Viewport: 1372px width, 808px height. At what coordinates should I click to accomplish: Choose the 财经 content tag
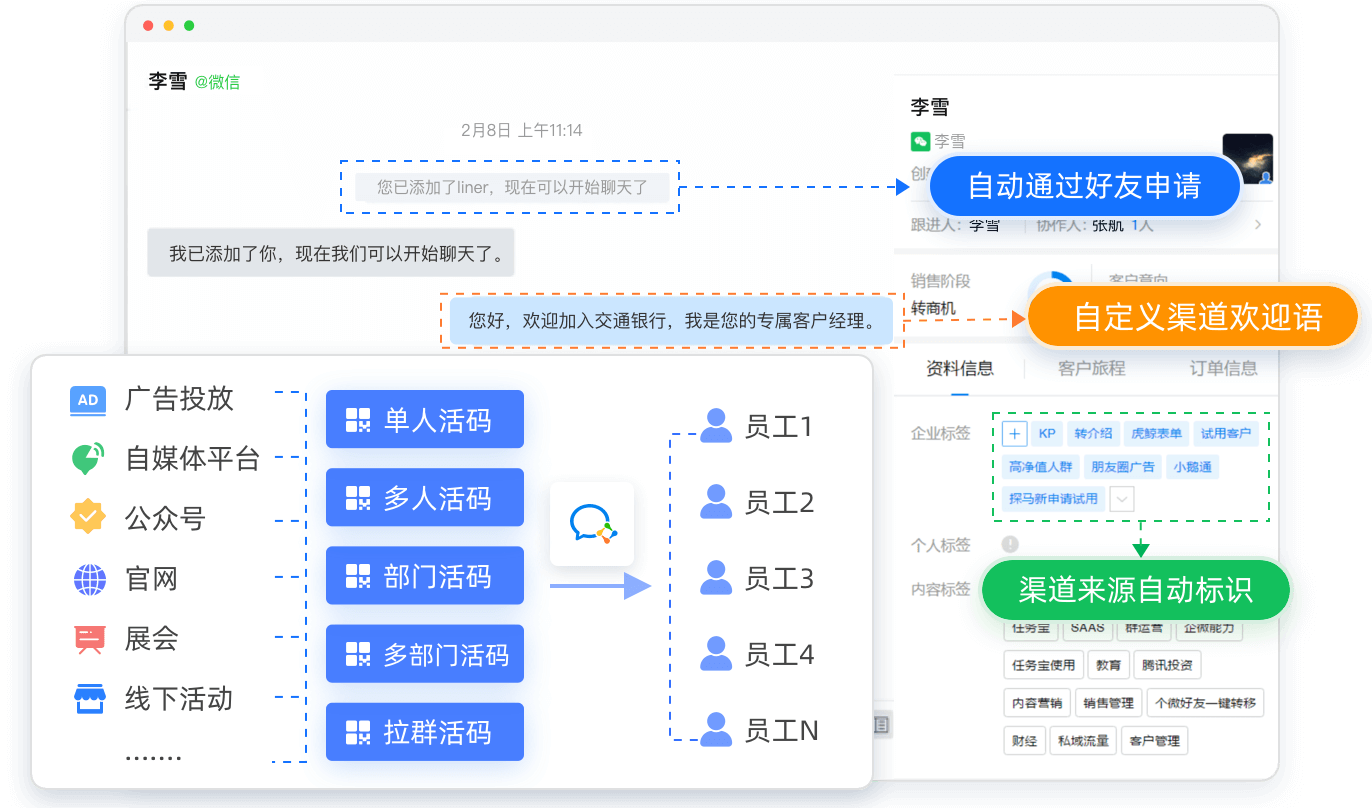coord(1024,741)
